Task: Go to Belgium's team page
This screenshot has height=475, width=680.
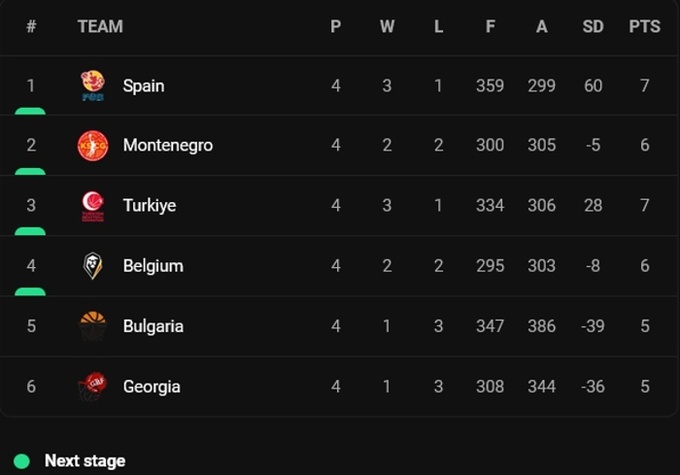Action: click(x=152, y=266)
